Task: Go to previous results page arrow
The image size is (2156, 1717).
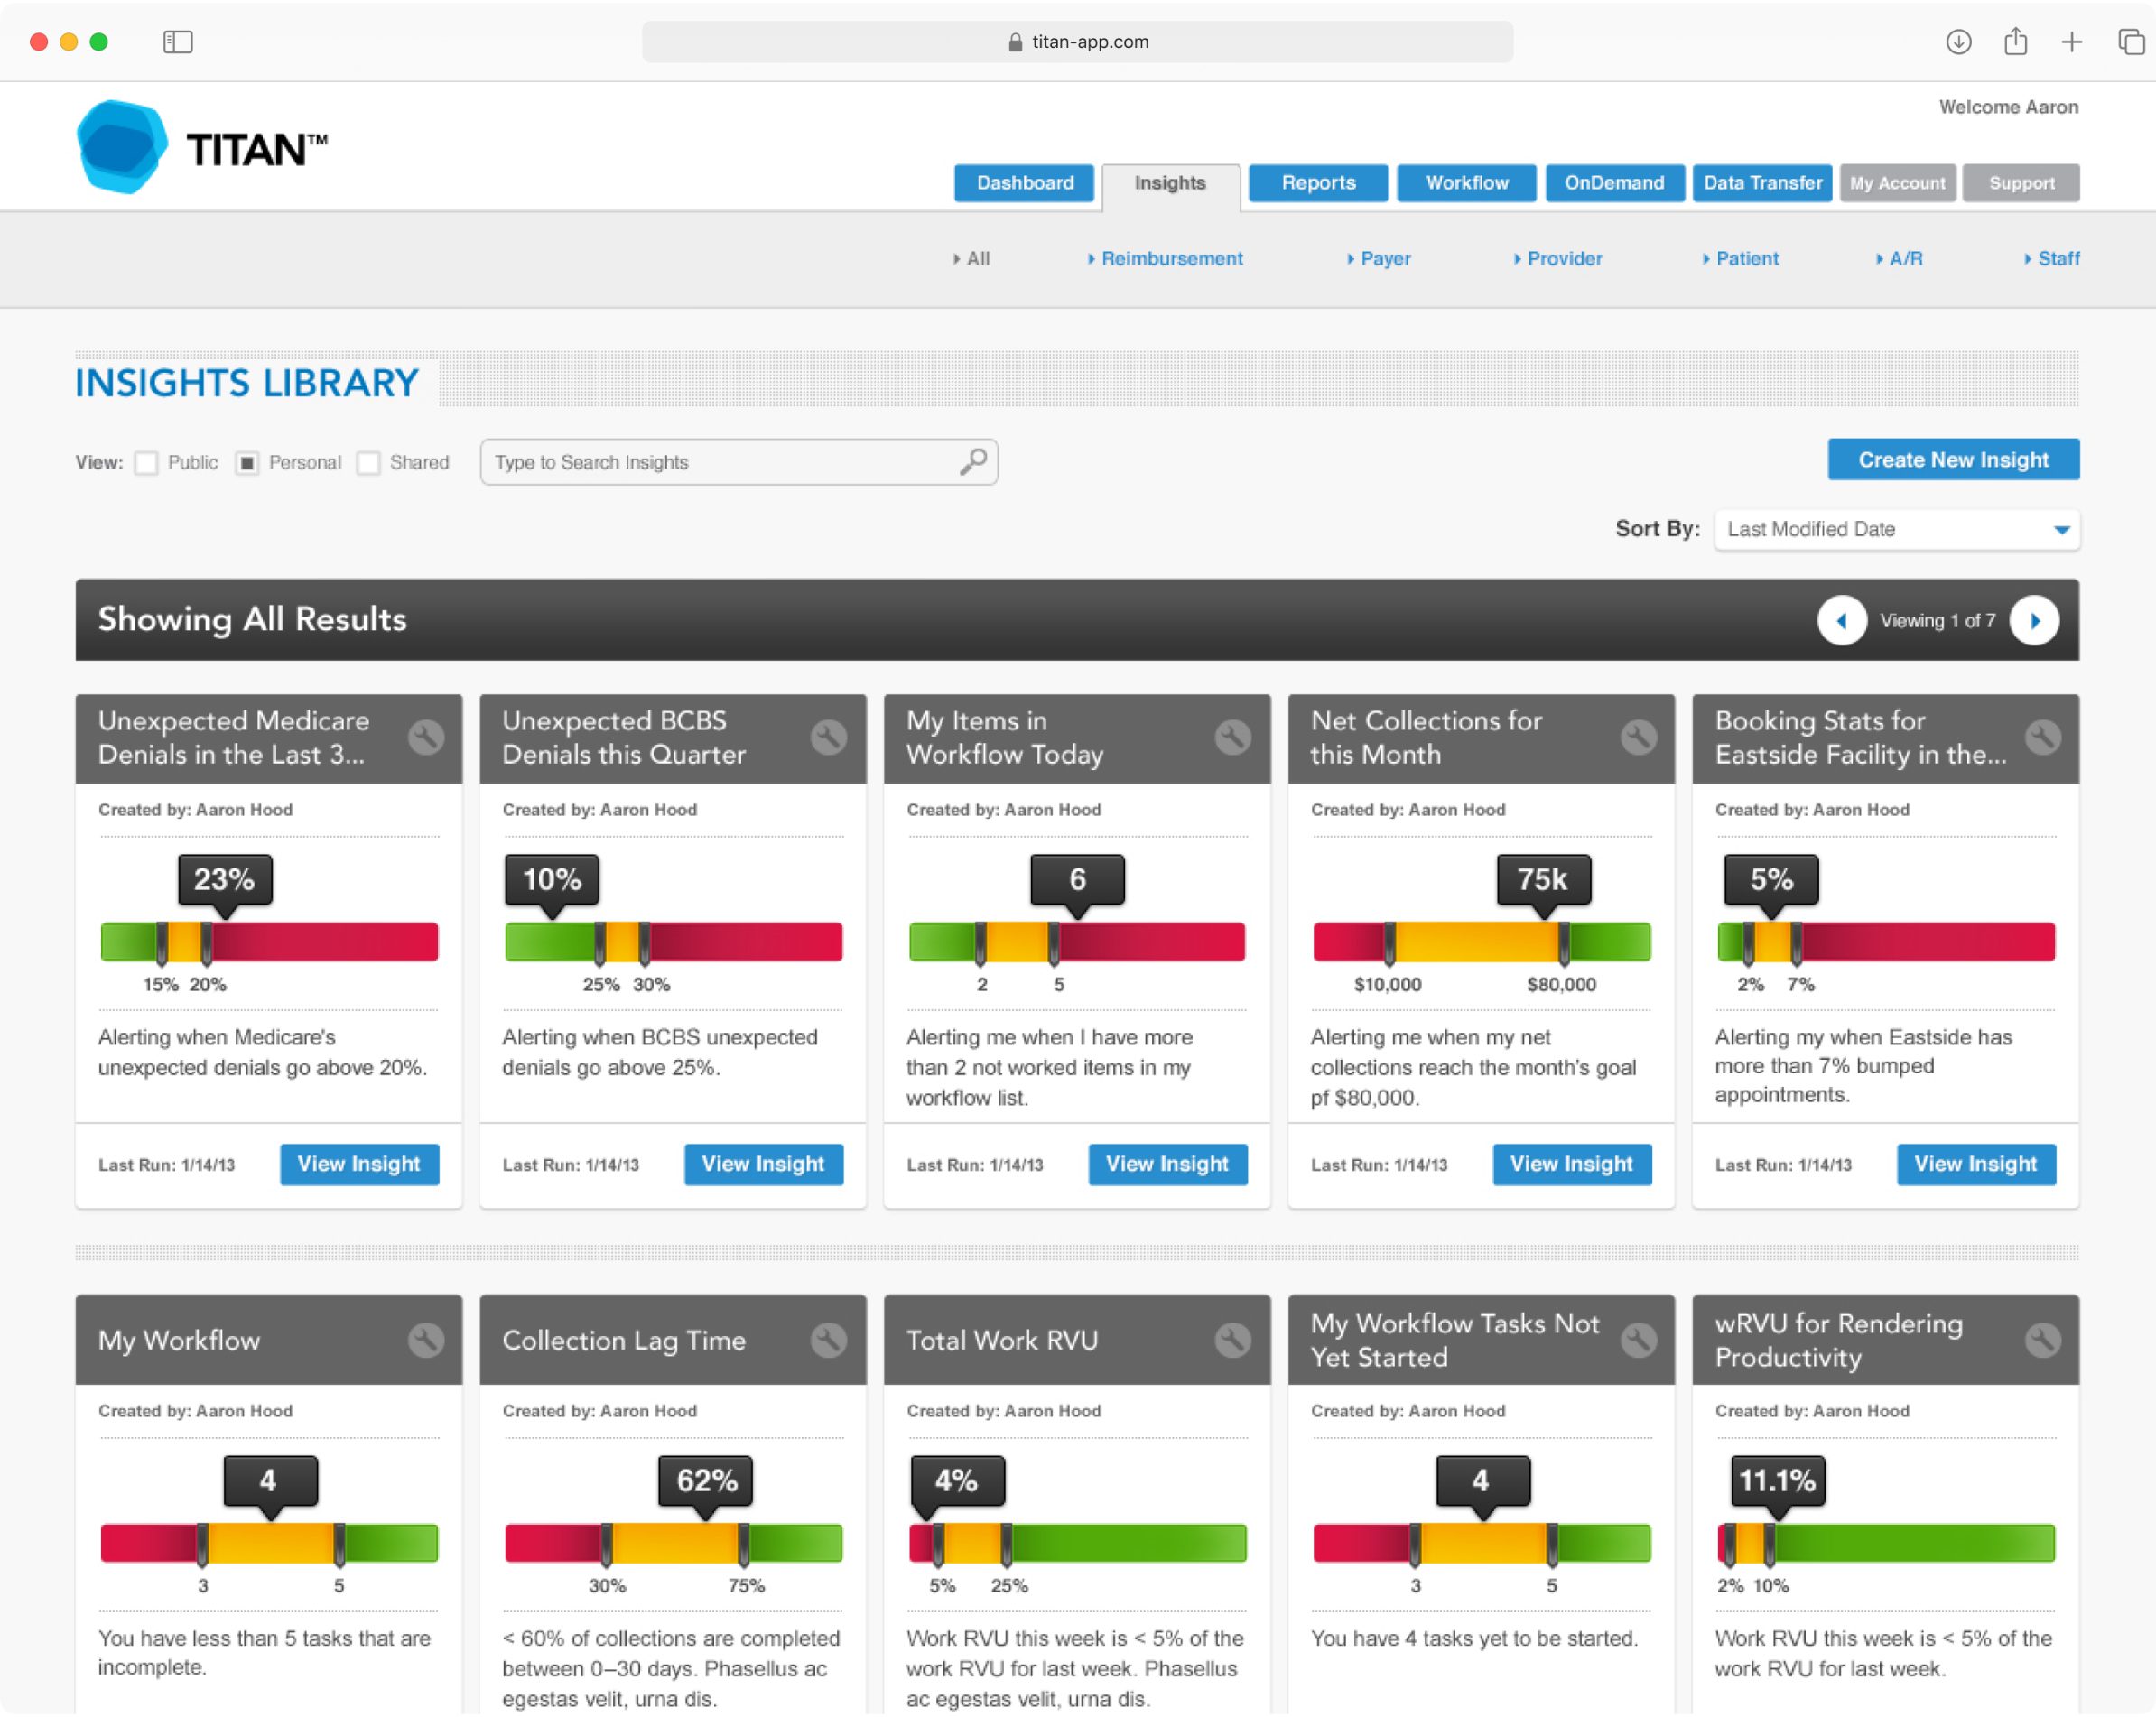Action: tap(1842, 620)
